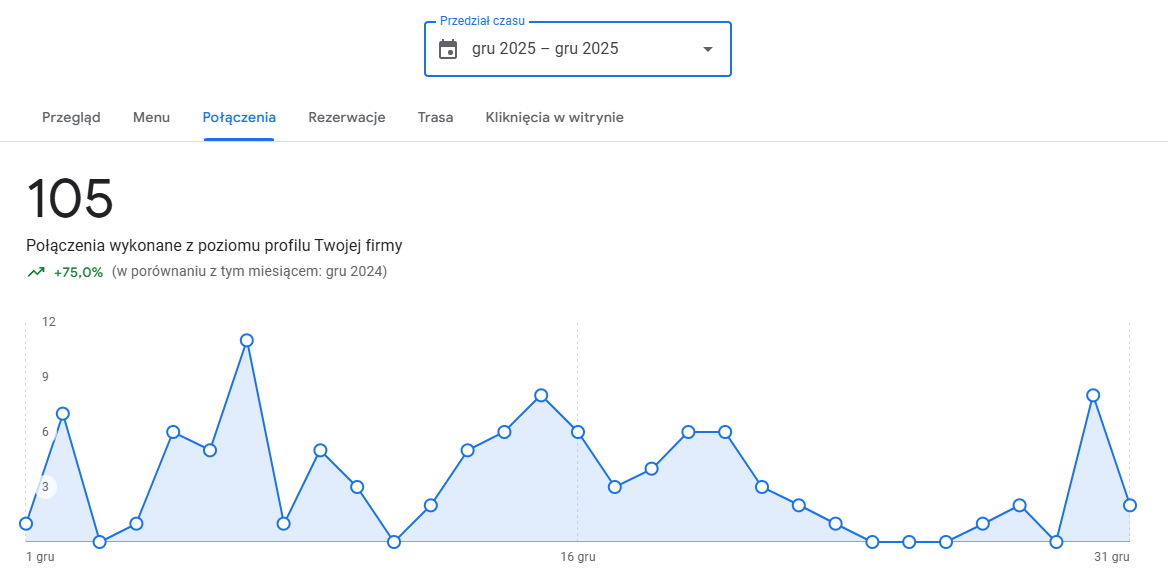Screen dimensions: 1168x582
Task: Open the Menu tab
Action: (151, 117)
